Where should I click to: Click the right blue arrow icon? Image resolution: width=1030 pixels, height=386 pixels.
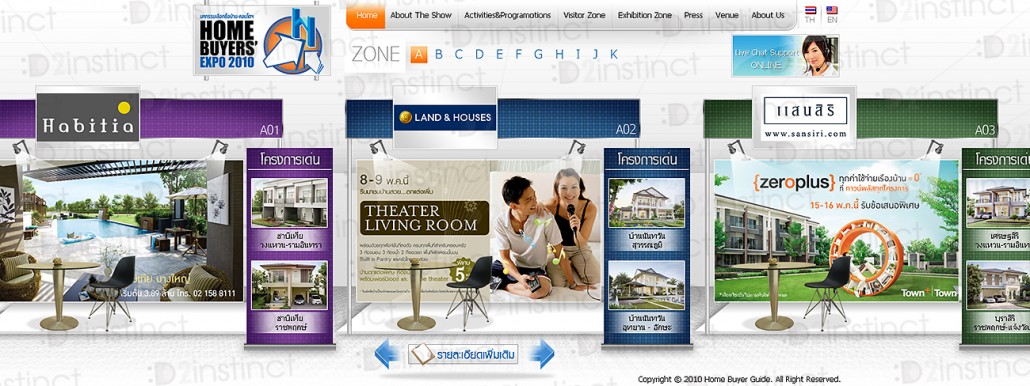tap(542, 354)
